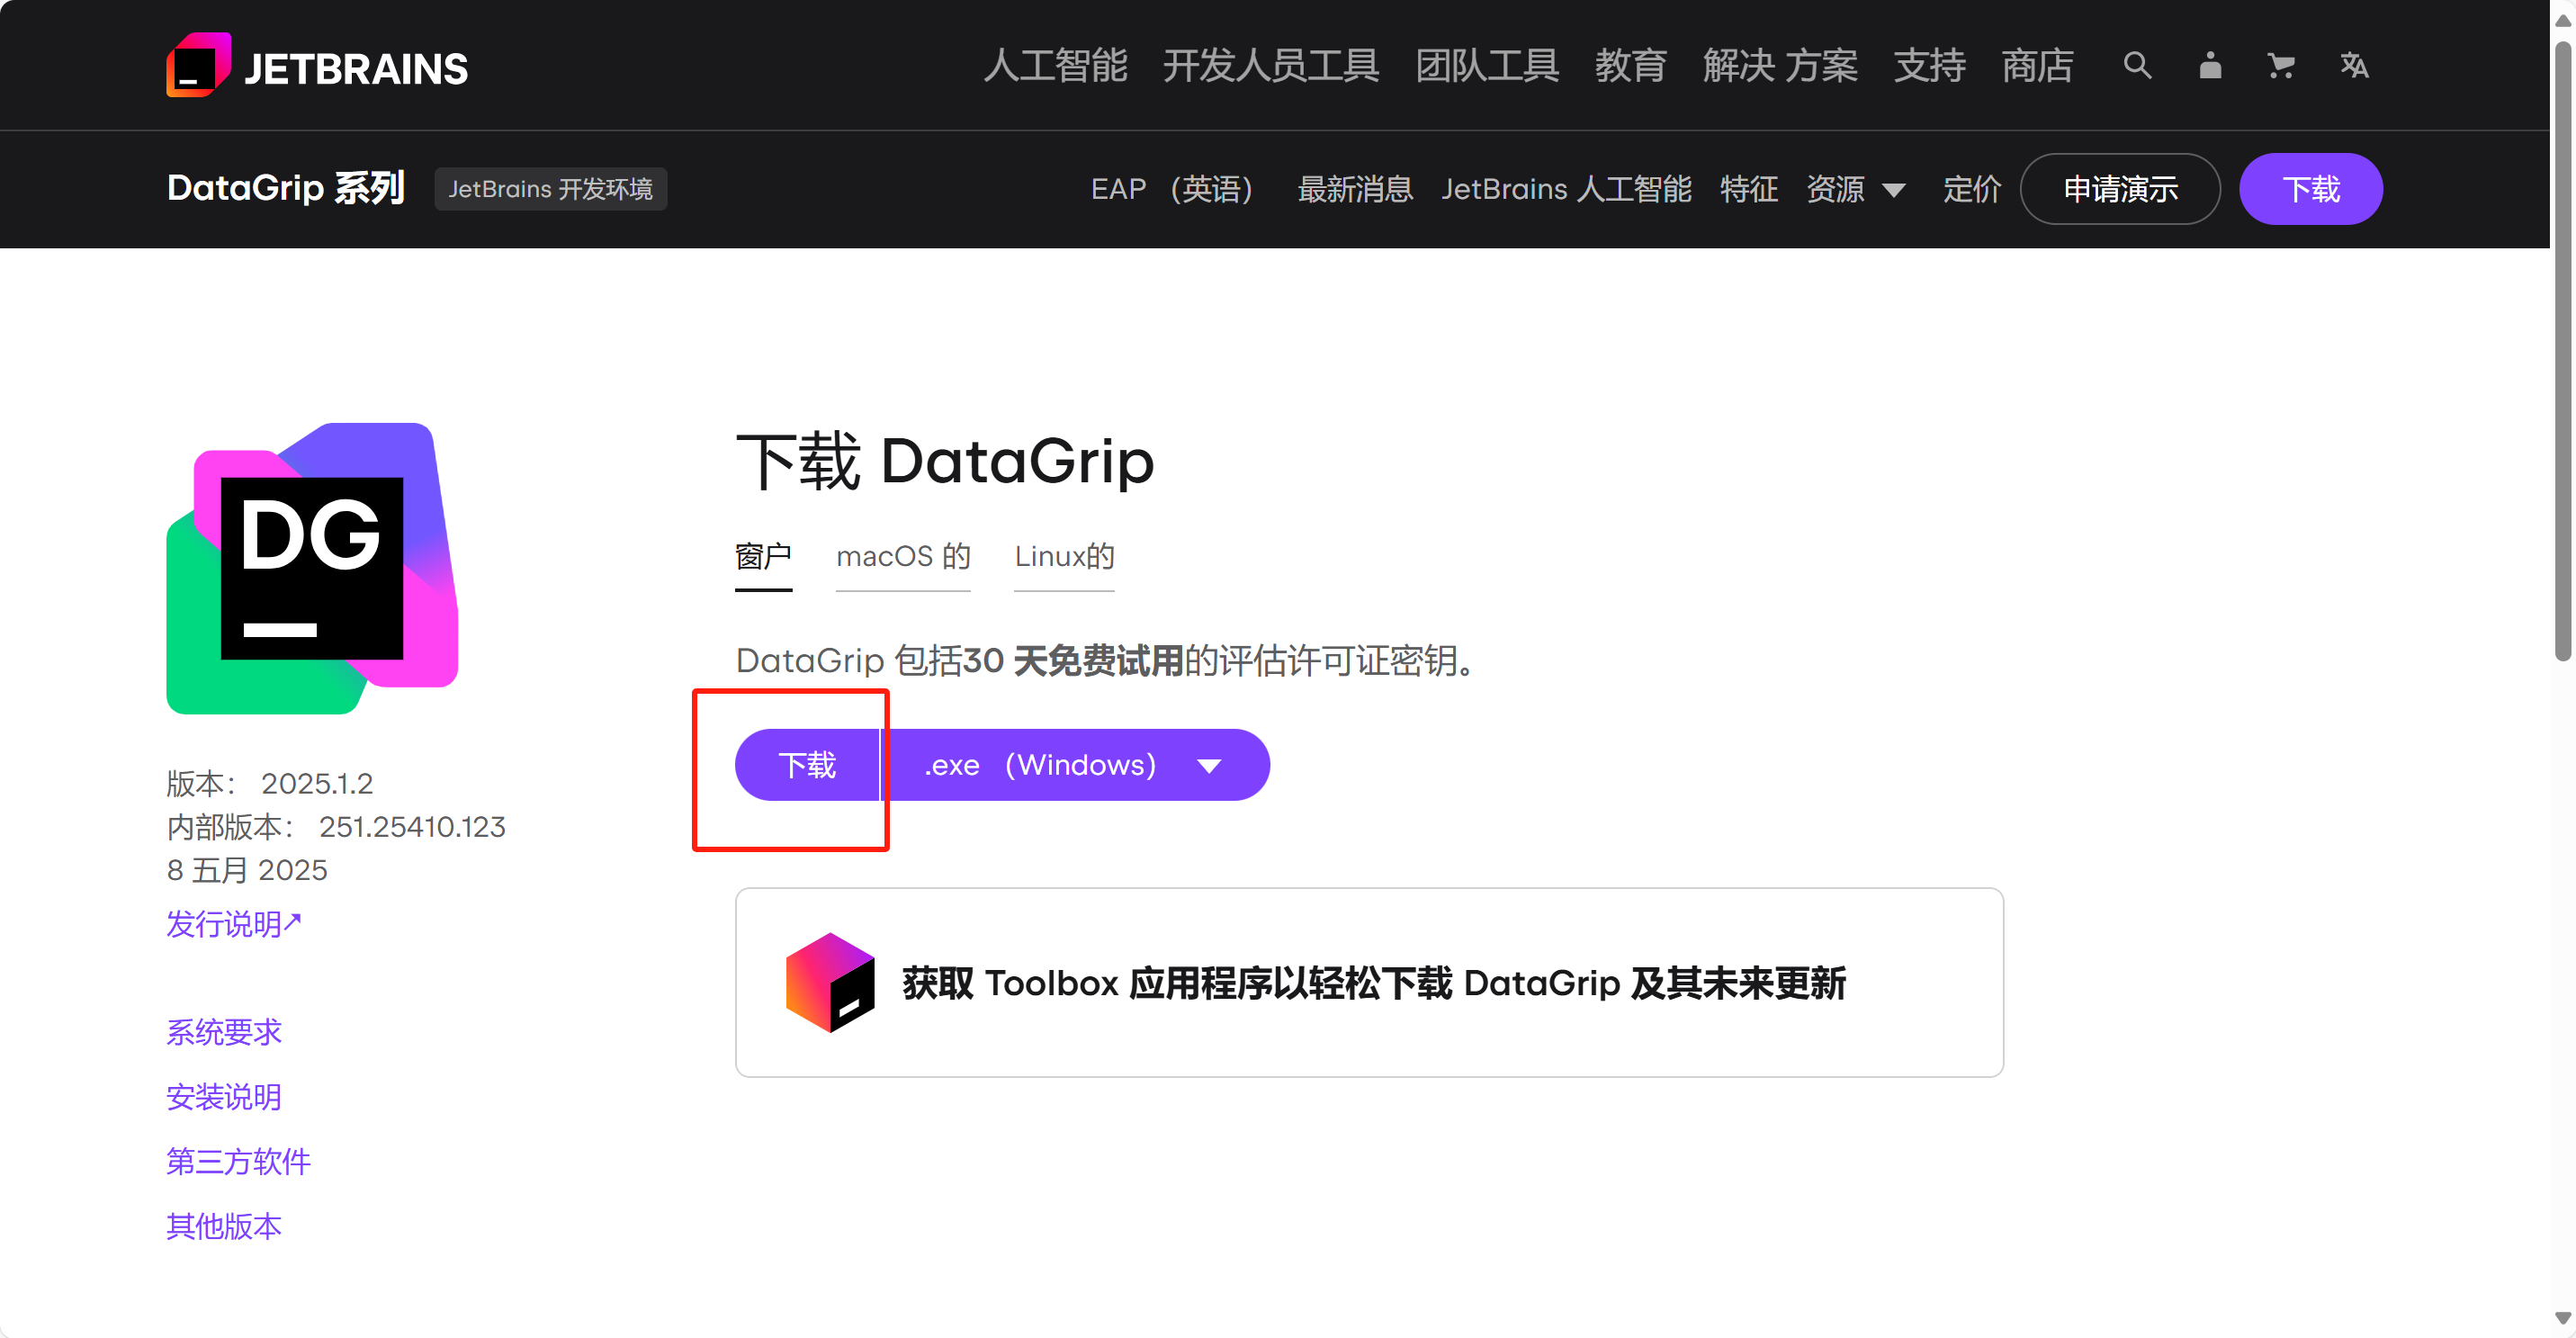Image resolution: width=2576 pixels, height=1338 pixels.
Task: Open the 其他版本 link
Action: [224, 1226]
